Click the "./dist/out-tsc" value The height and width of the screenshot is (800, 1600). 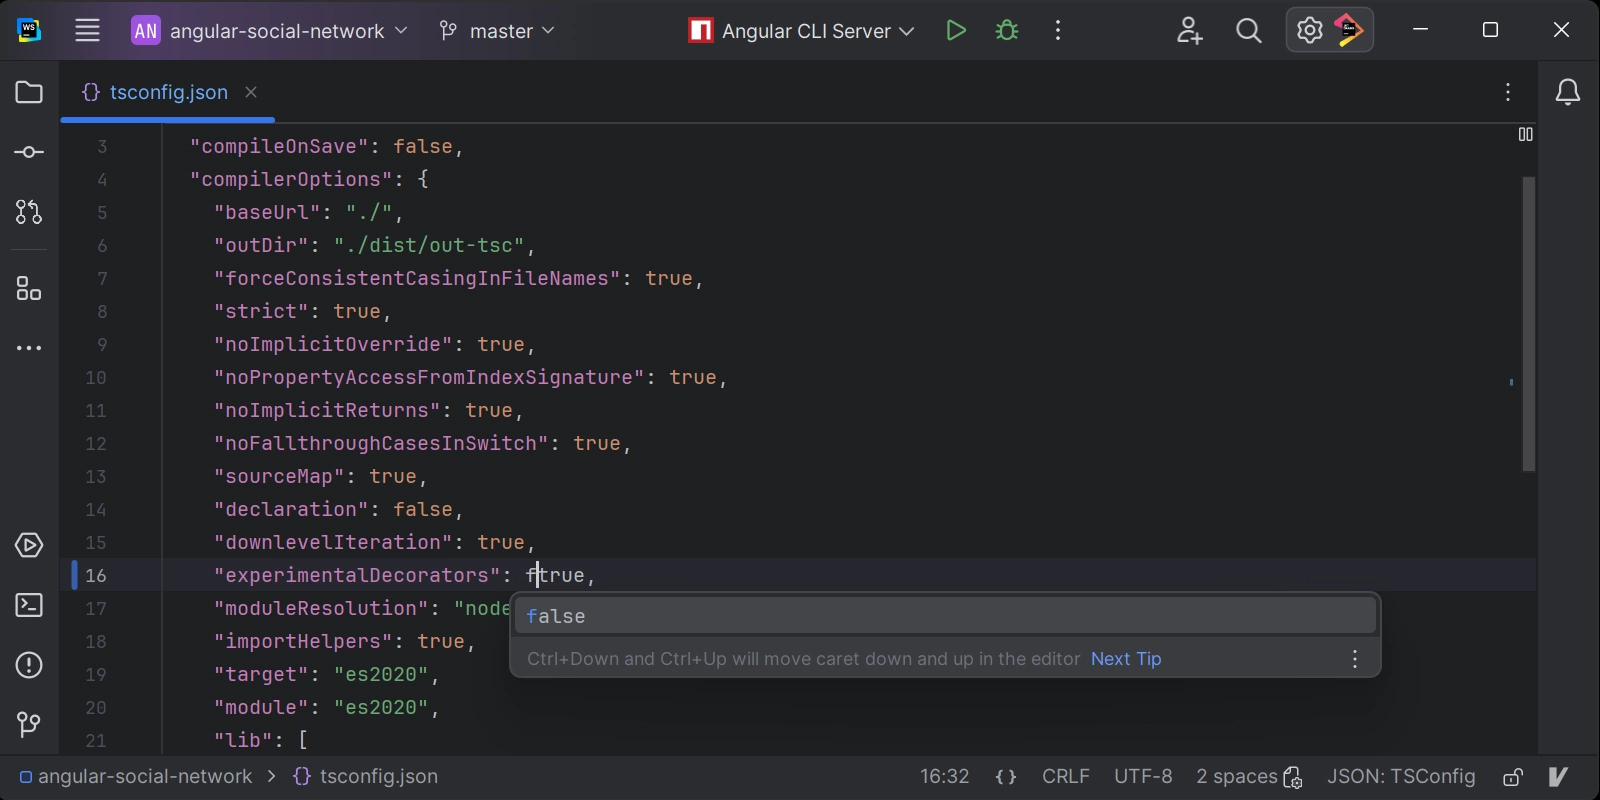point(429,245)
